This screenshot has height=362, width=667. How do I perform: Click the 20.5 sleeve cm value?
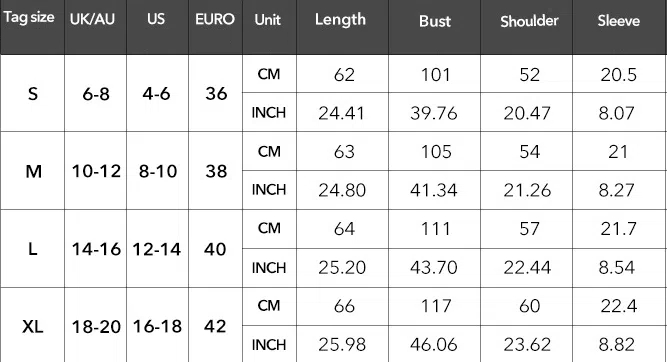(x=619, y=75)
